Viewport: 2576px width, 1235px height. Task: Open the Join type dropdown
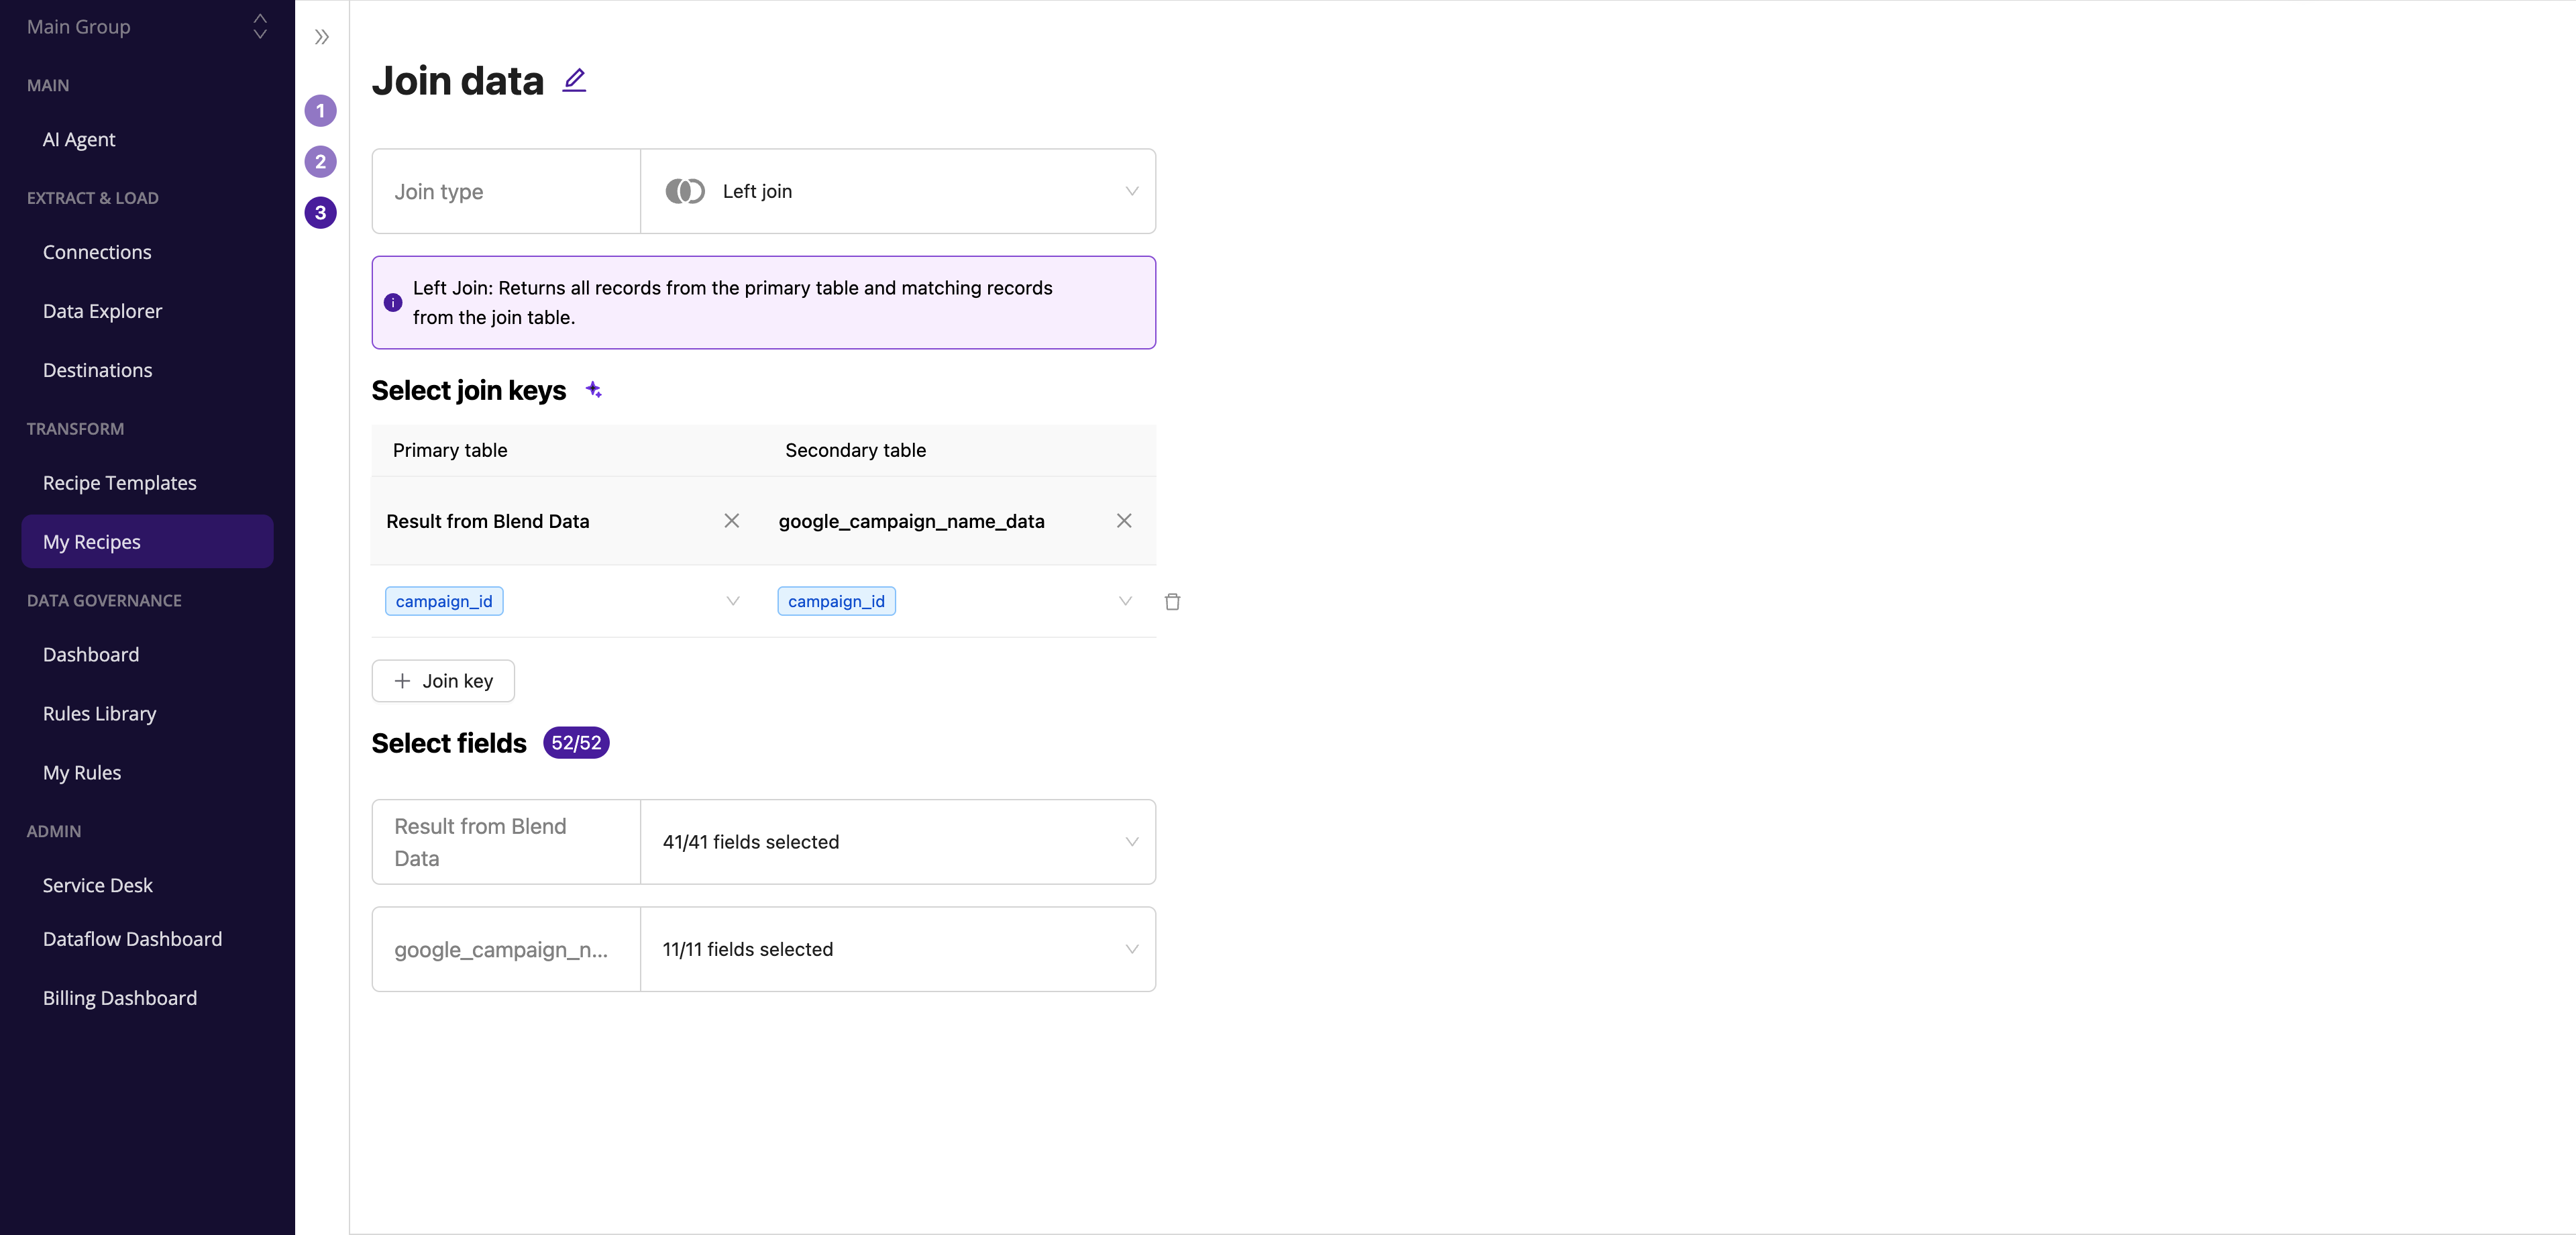[x=897, y=191]
